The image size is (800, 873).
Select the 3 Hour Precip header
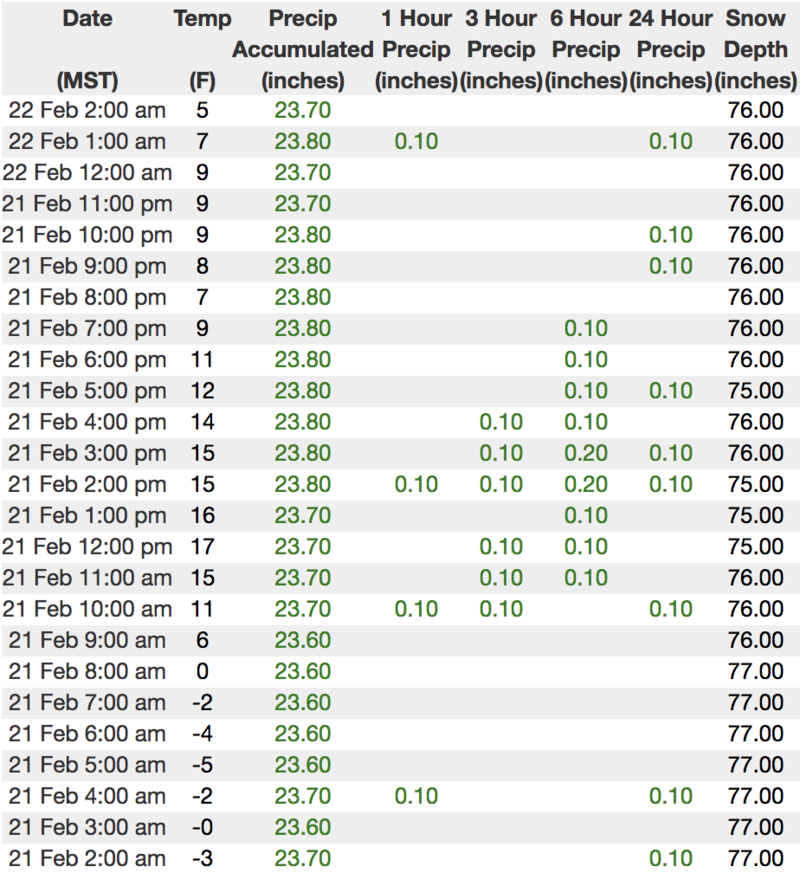tap(501, 49)
